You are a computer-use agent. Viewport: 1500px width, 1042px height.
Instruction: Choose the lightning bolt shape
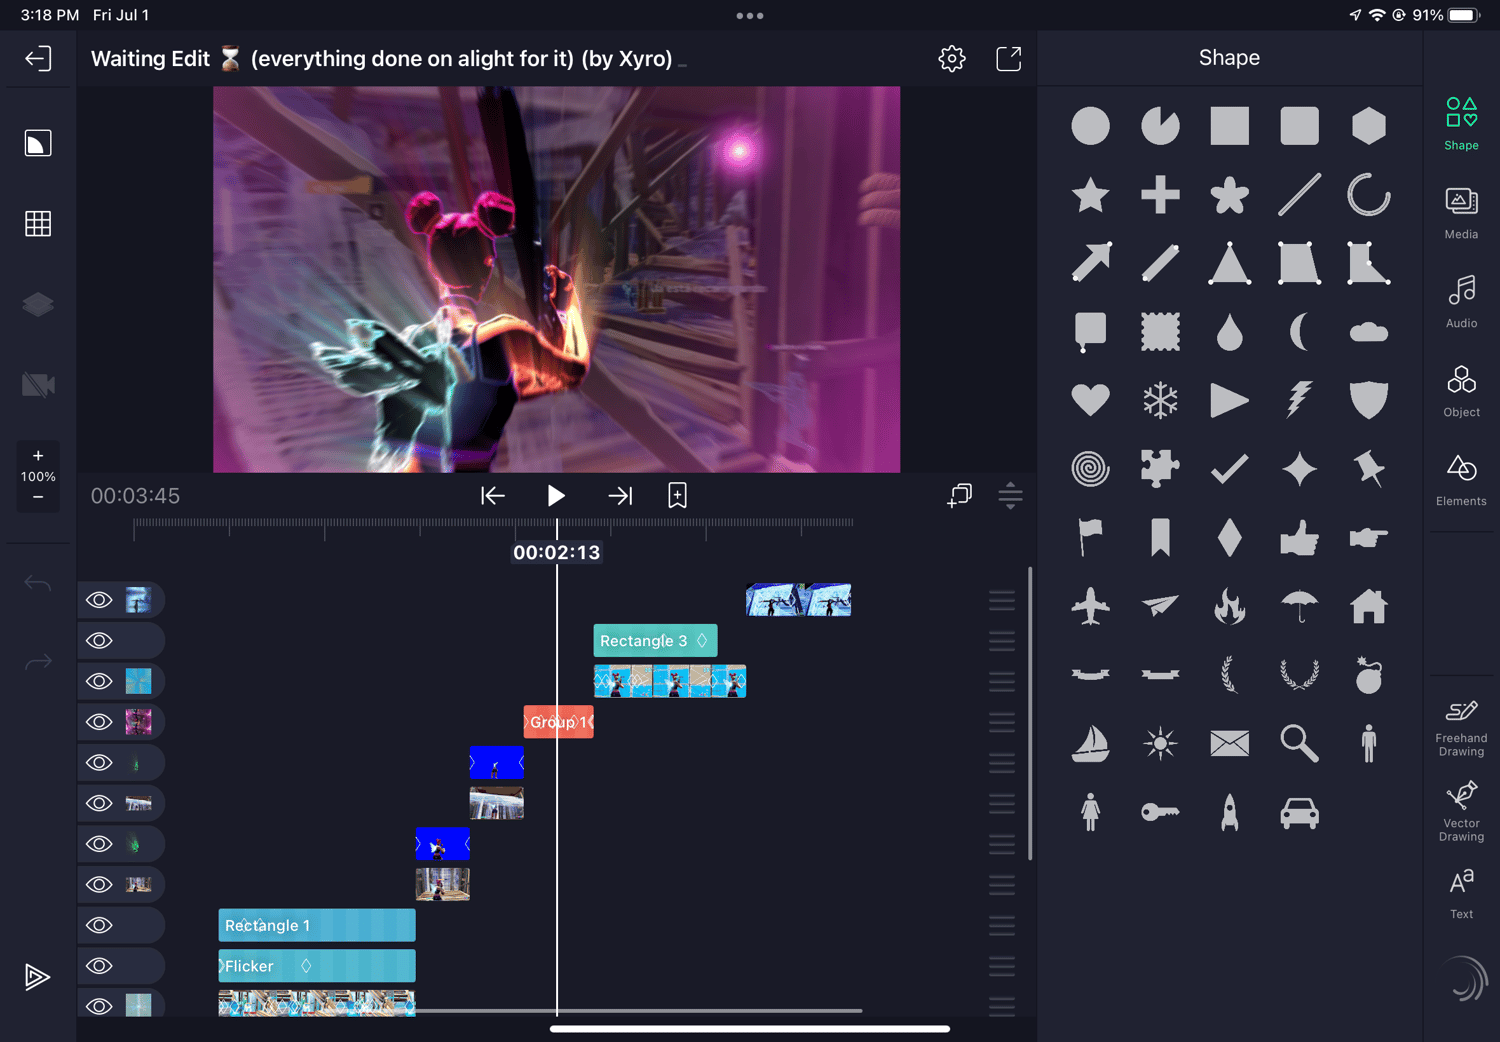coord(1299,400)
